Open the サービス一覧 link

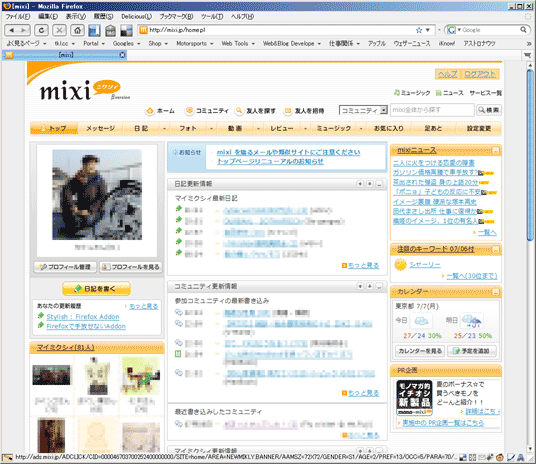pos(485,93)
